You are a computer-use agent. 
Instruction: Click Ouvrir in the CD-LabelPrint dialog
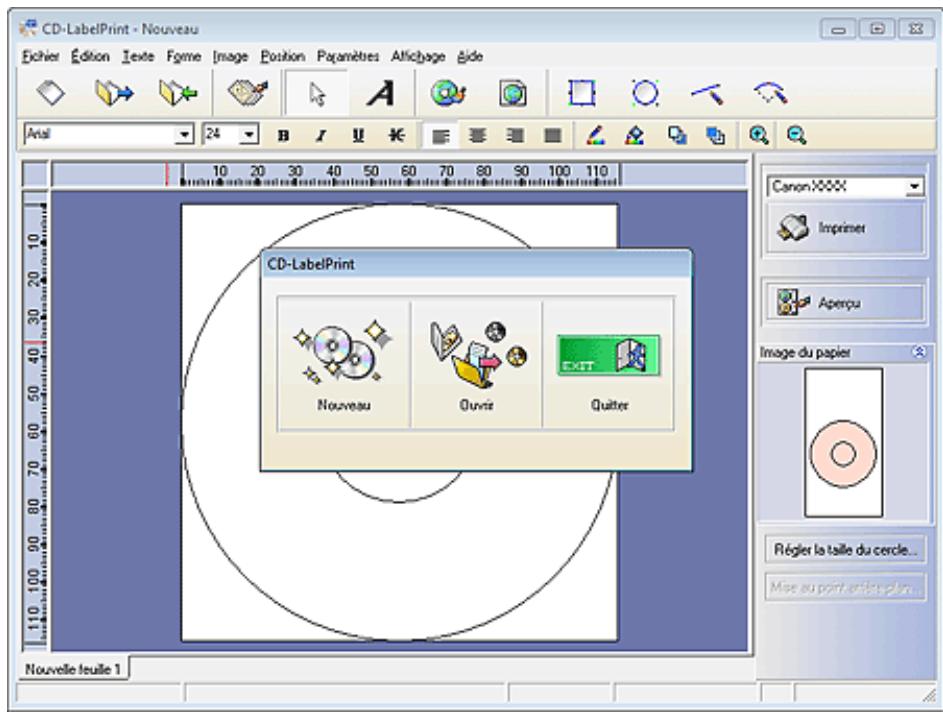tap(476, 362)
